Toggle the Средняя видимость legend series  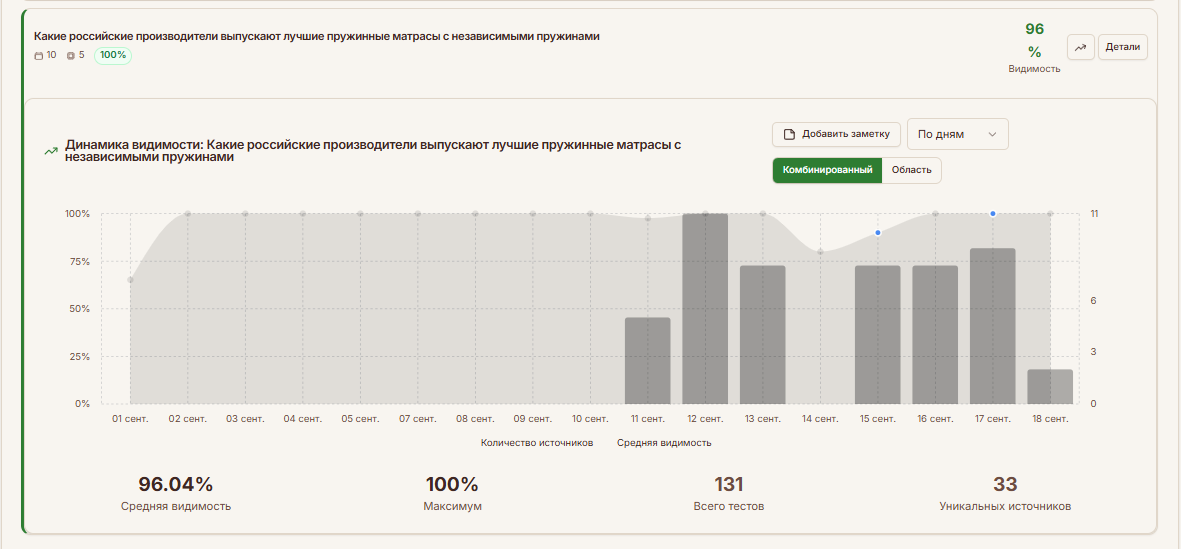point(664,442)
